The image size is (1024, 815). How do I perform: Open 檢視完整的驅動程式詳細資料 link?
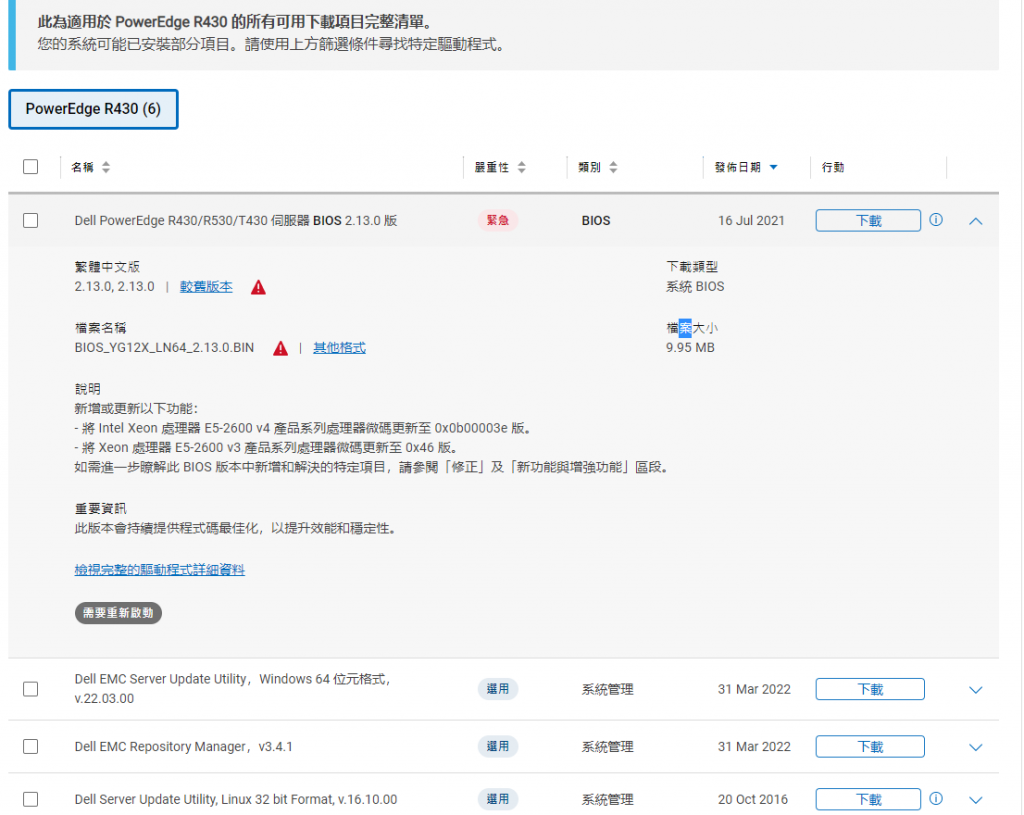(159, 570)
